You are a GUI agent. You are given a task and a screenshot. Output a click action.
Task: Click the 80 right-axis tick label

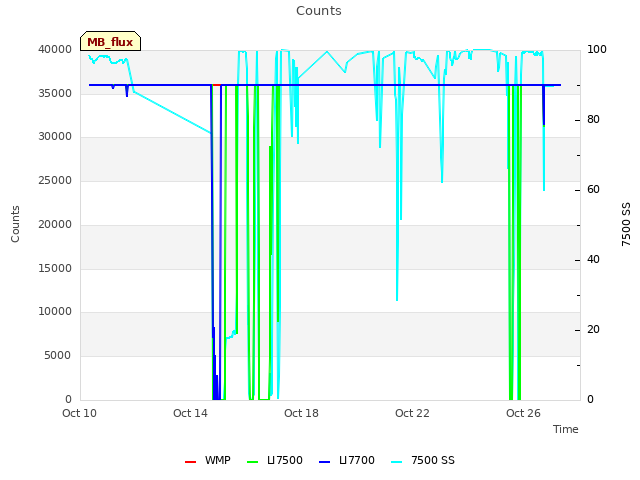[593, 120]
